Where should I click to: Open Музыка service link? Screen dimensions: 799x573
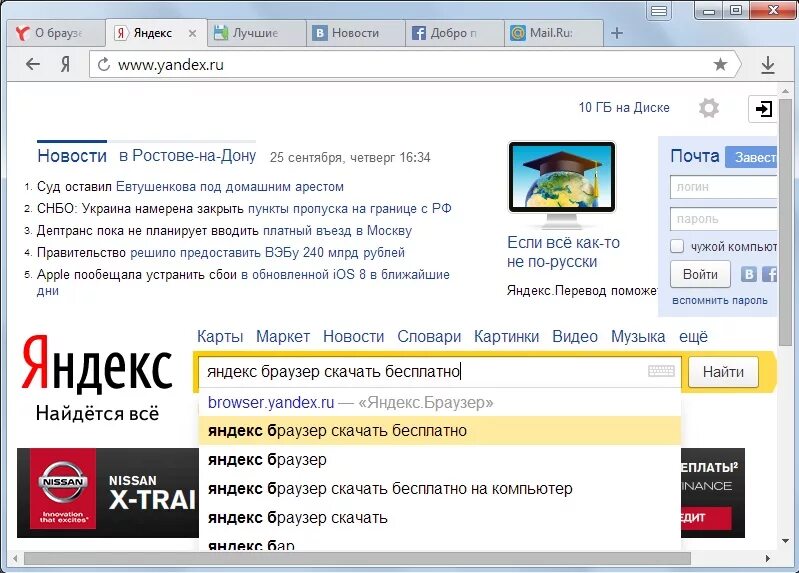point(638,336)
